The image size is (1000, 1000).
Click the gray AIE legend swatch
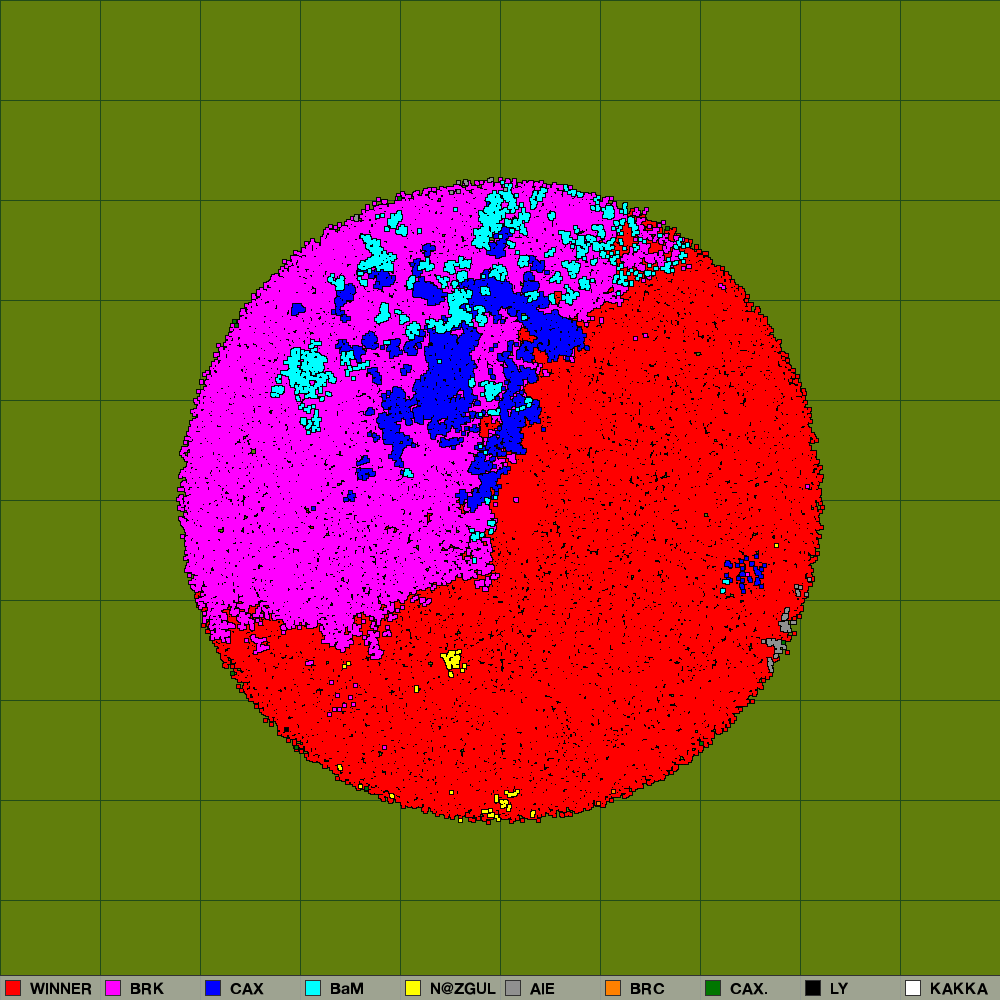[x=513, y=988]
